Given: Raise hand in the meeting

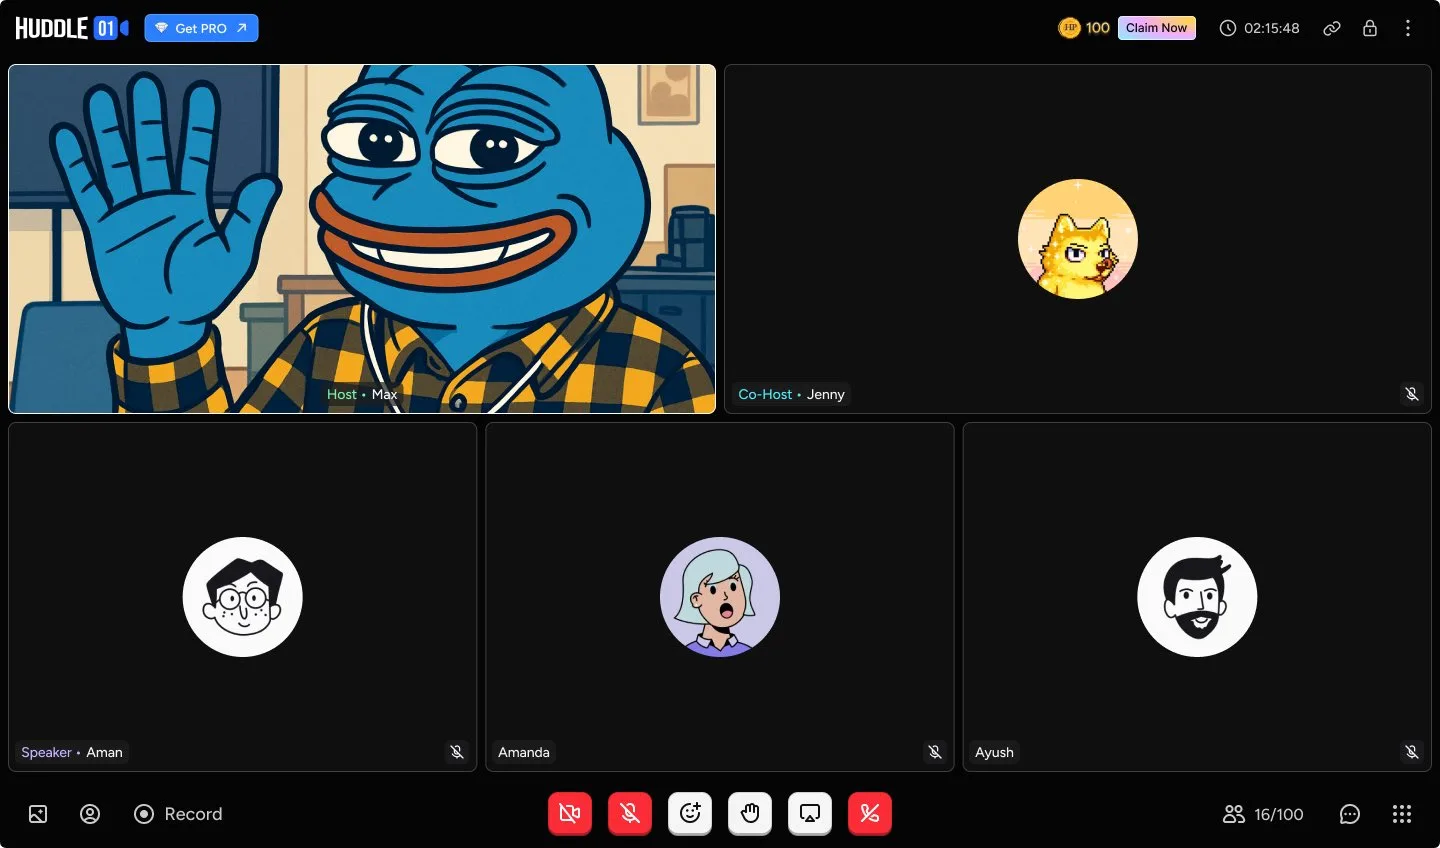Looking at the screenshot, I should [750, 814].
